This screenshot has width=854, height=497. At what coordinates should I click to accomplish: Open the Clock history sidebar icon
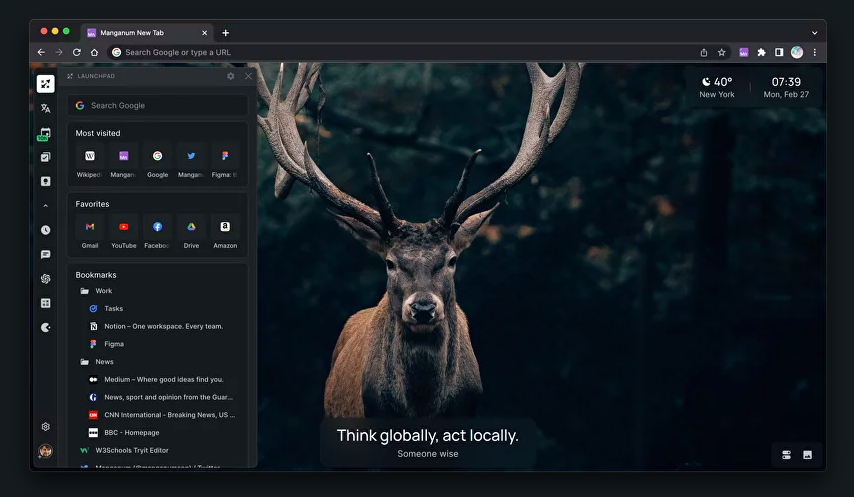point(46,230)
